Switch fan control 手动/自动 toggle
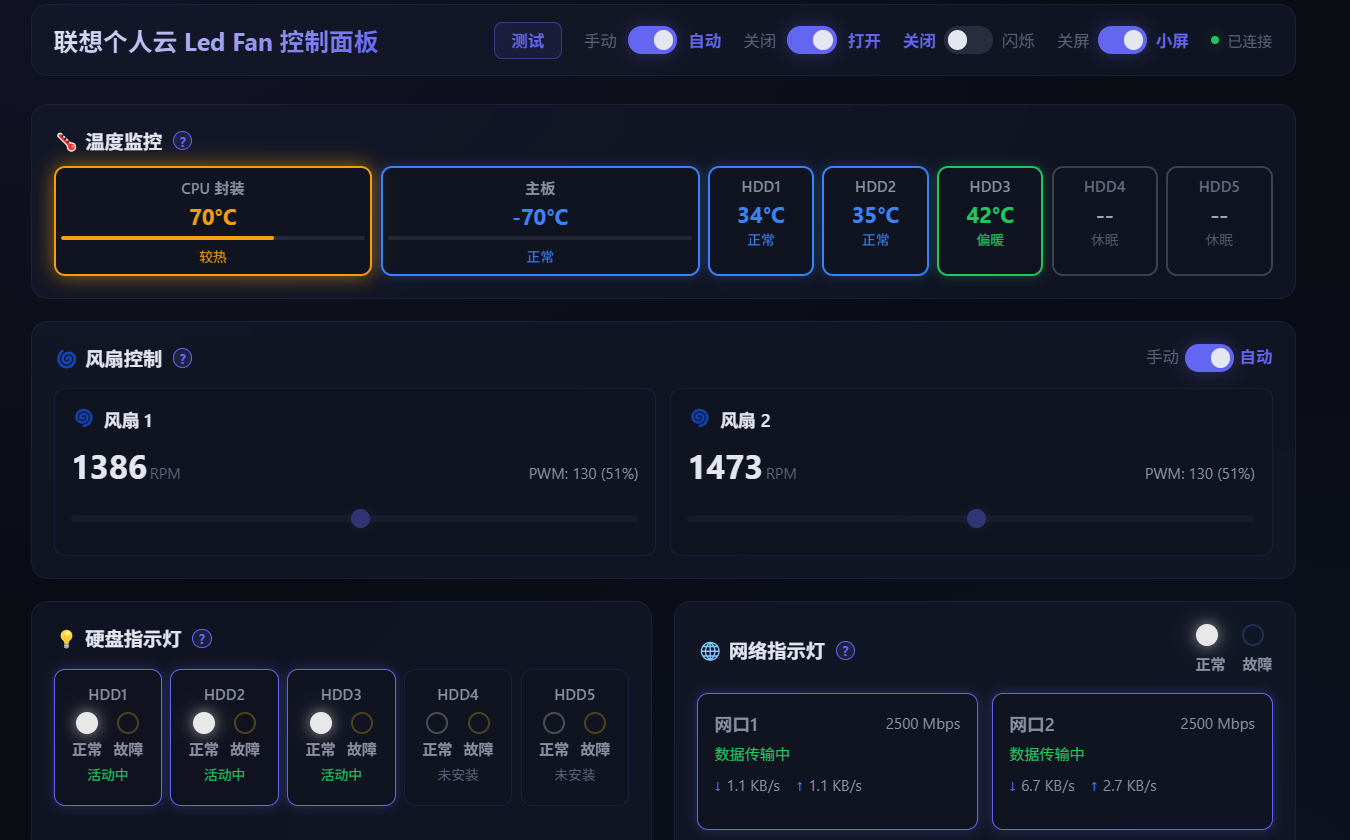The image size is (1350, 840). tap(1209, 357)
